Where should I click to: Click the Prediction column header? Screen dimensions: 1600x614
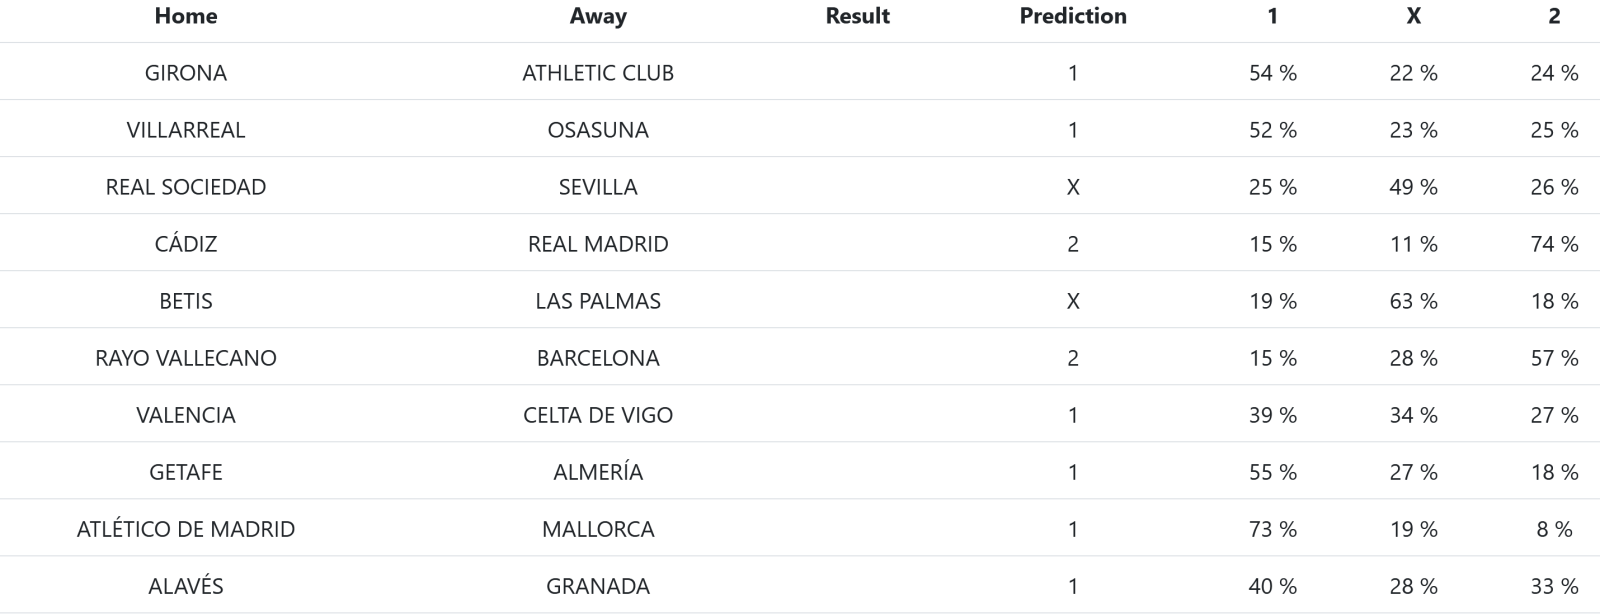pyautogui.click(x=1073, y=16)
